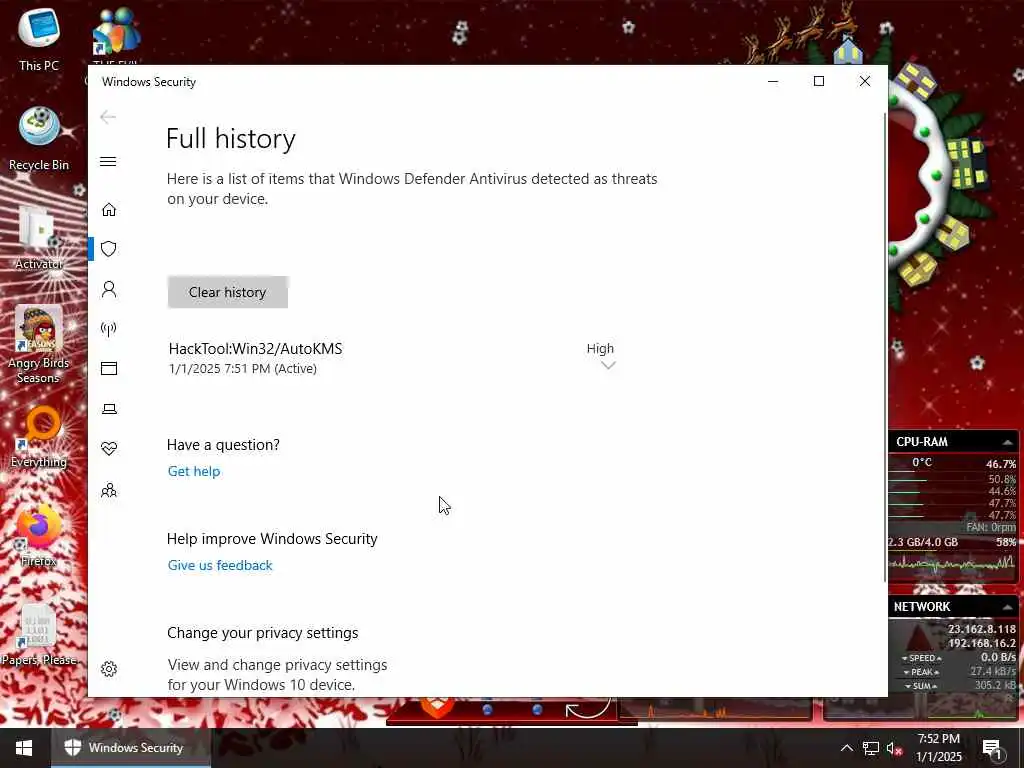Select the Activator desktop icon

tap(39, 238)
